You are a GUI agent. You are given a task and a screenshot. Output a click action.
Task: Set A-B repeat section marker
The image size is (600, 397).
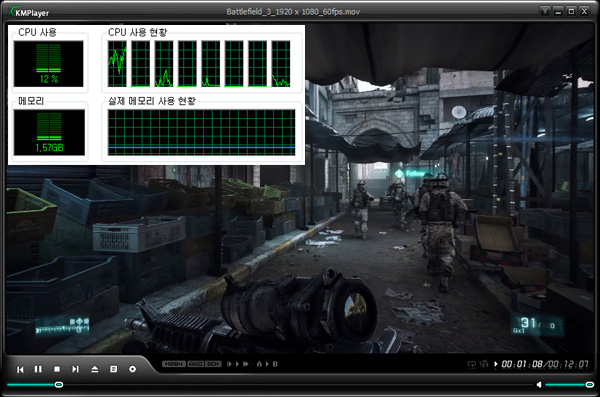pyautogui.click(x=267, y=364)
